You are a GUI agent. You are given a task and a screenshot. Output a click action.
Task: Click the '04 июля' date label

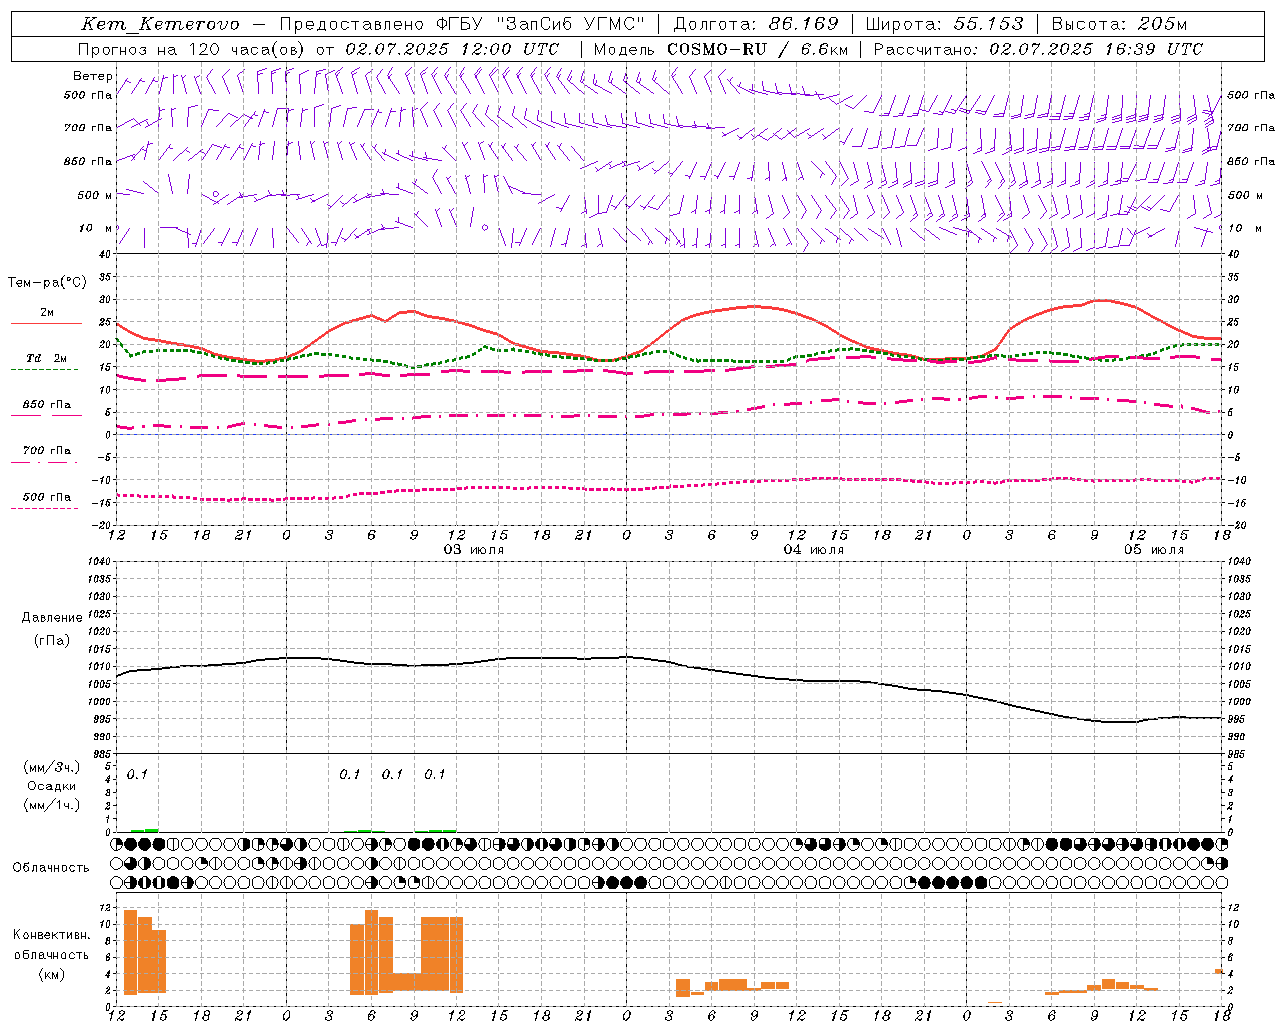[x=814, y=550]
